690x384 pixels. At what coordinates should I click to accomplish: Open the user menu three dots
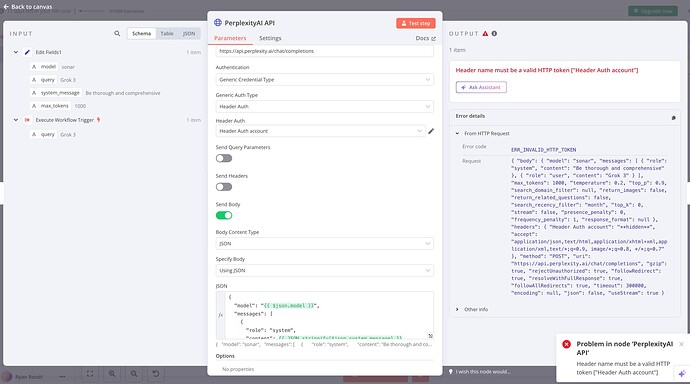coord(62,377)
